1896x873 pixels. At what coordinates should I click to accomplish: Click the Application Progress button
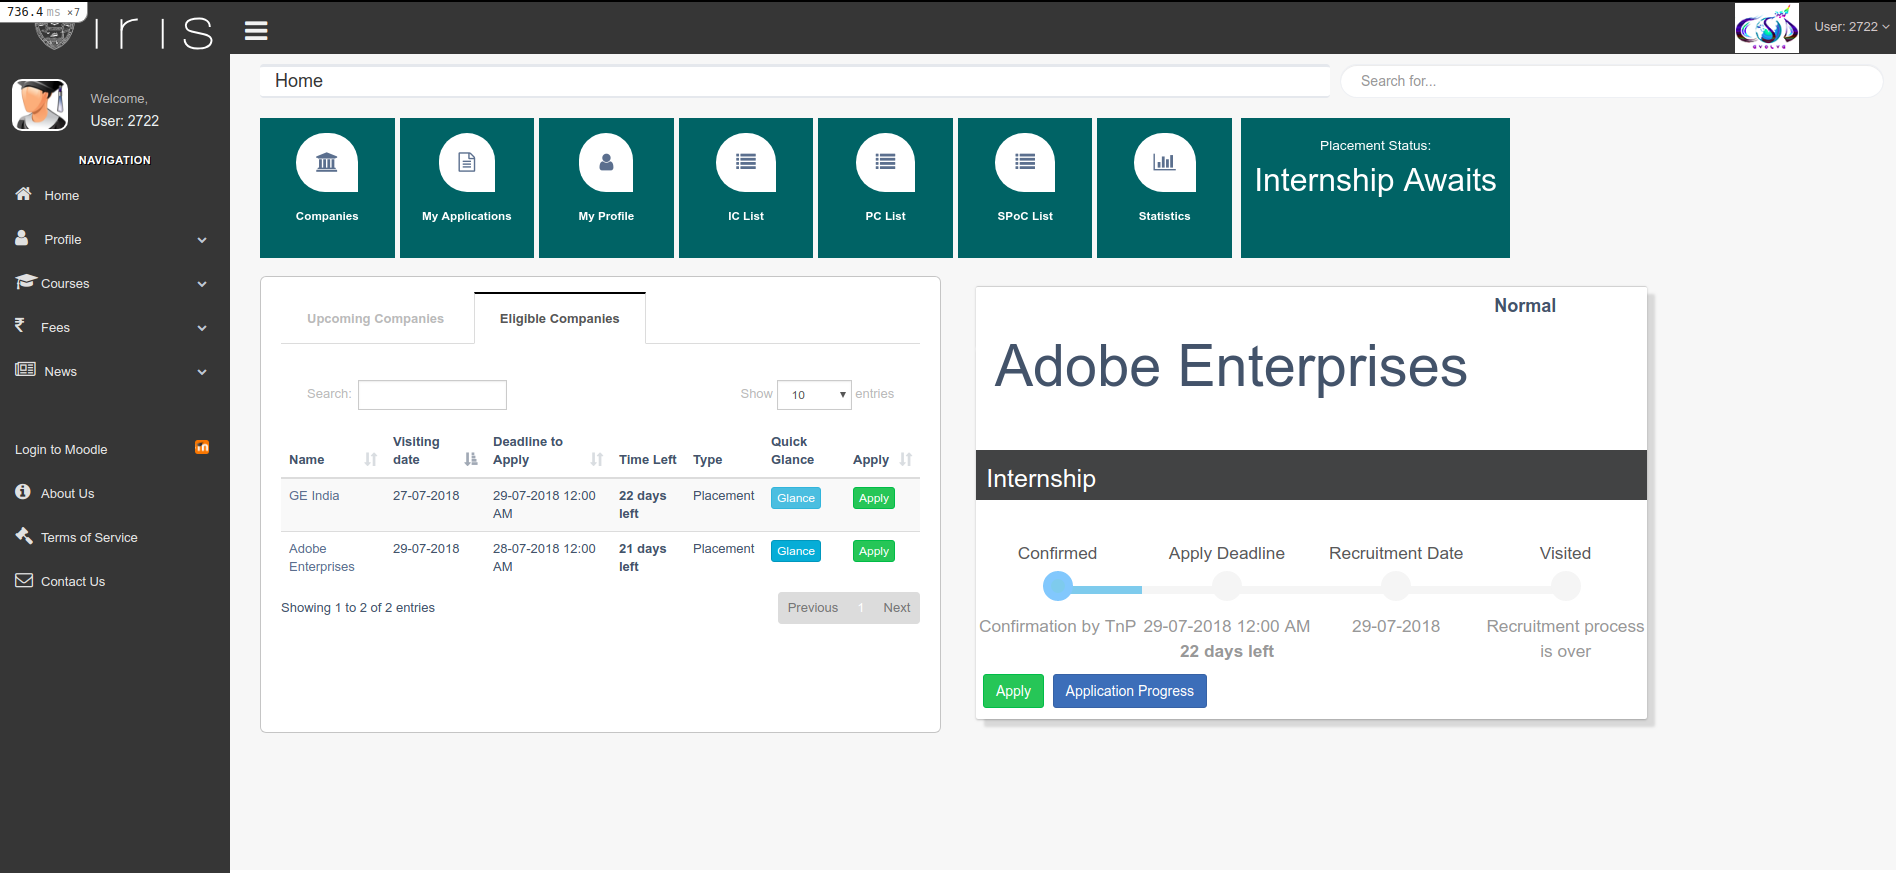pyautogui.click(x=1129, y=691)
